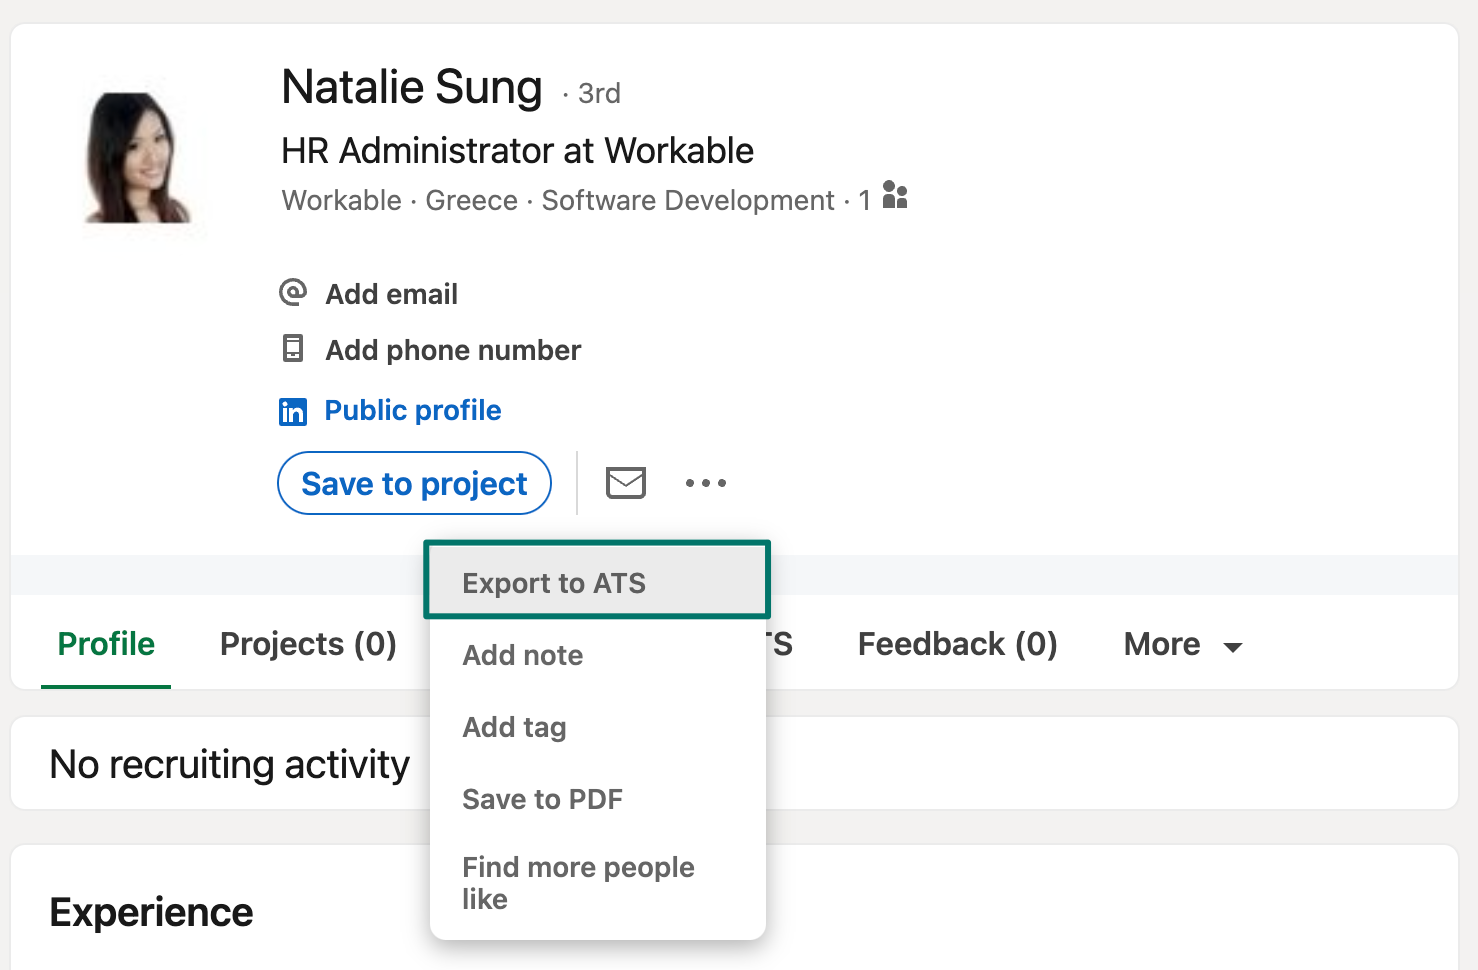Go to the Feedback (0) tab

[957, 644]
